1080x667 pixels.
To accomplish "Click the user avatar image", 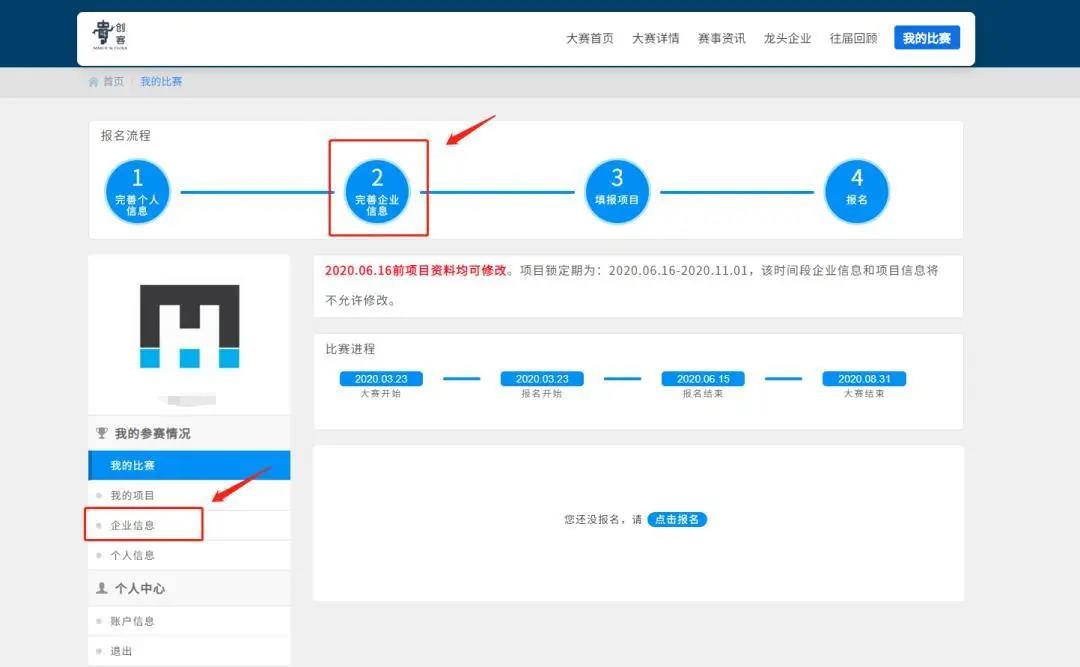I will pyautogui.click(x=189, y=327).
